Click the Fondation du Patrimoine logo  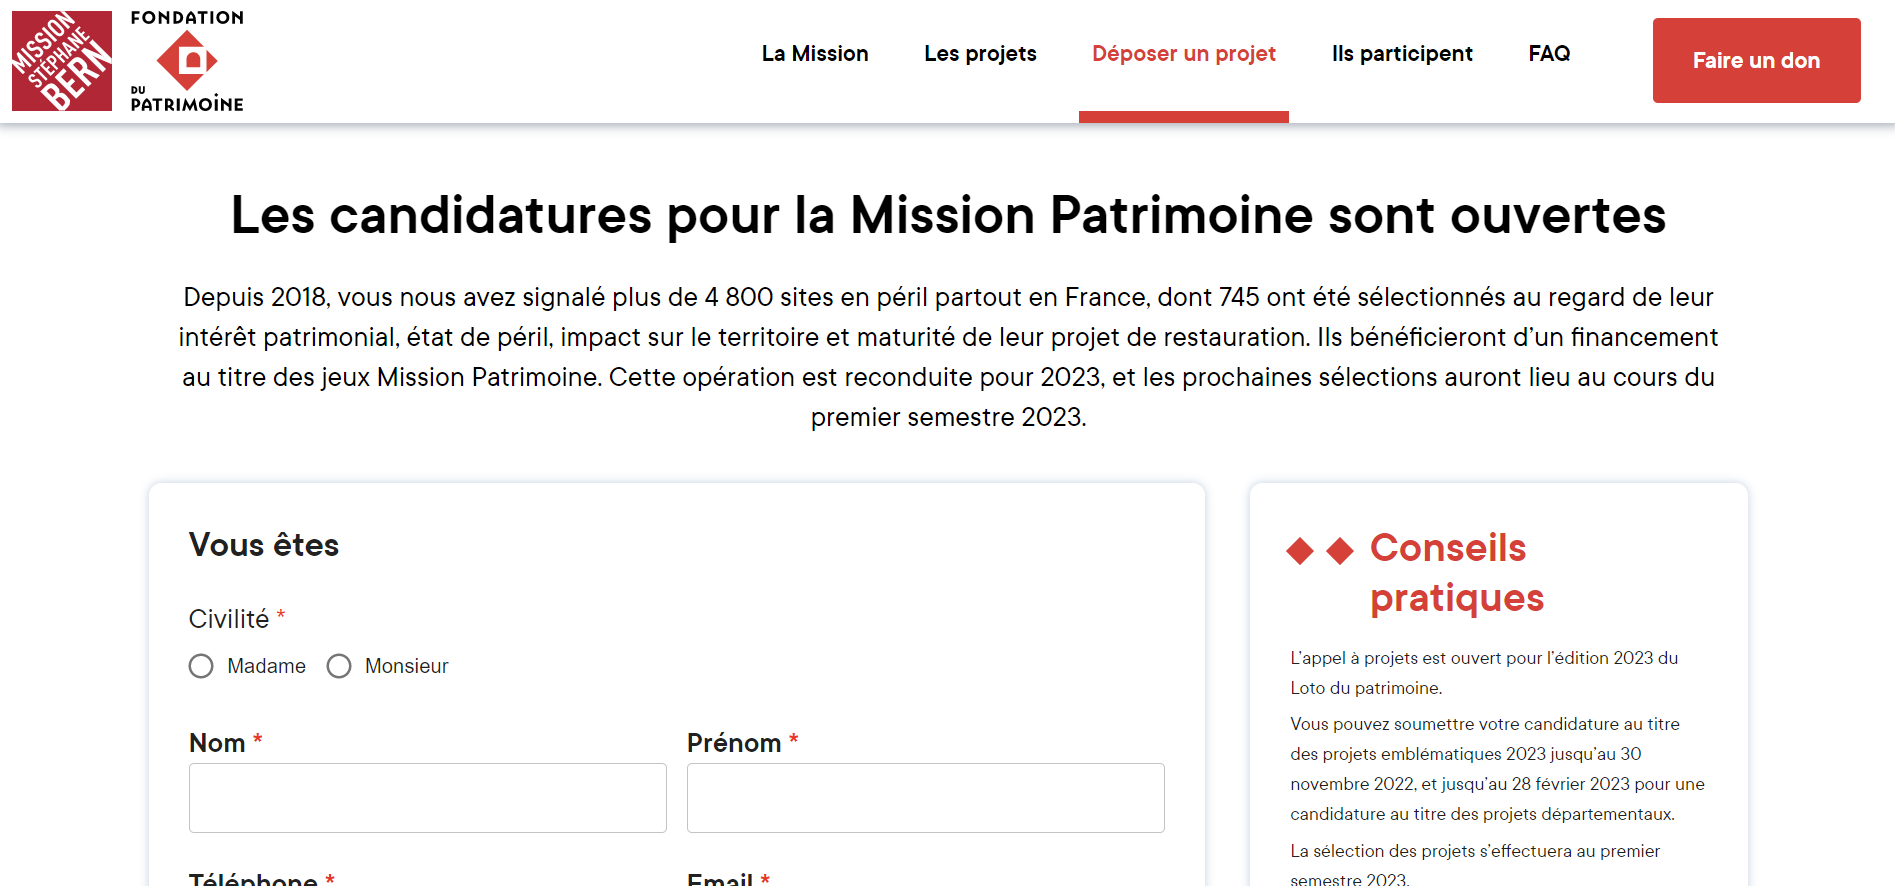pyautogui.click(x=187, y=61)
